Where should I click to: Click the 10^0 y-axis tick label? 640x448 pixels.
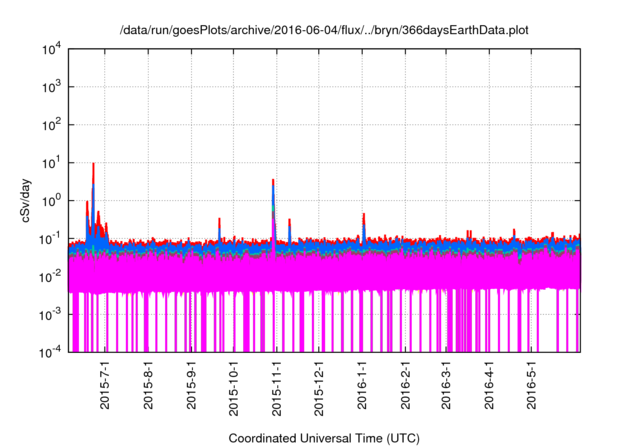[51, 201]
